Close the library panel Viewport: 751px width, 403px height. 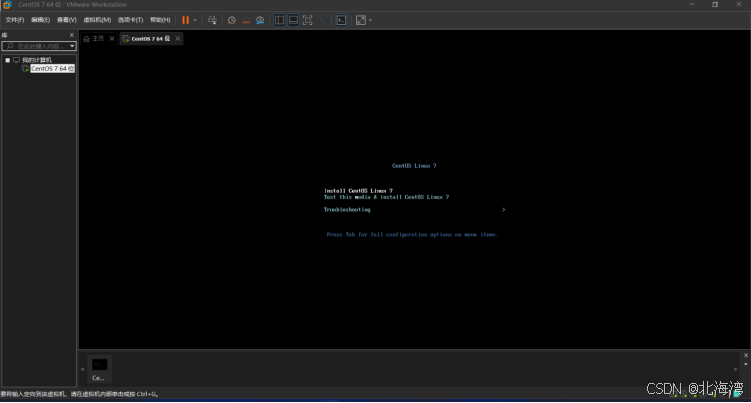(x=72, y=35)
